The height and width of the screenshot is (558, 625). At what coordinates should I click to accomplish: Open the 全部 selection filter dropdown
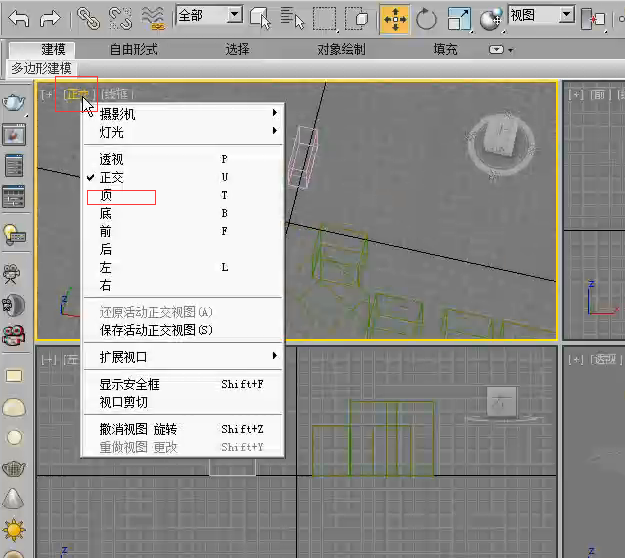point(210,16)
